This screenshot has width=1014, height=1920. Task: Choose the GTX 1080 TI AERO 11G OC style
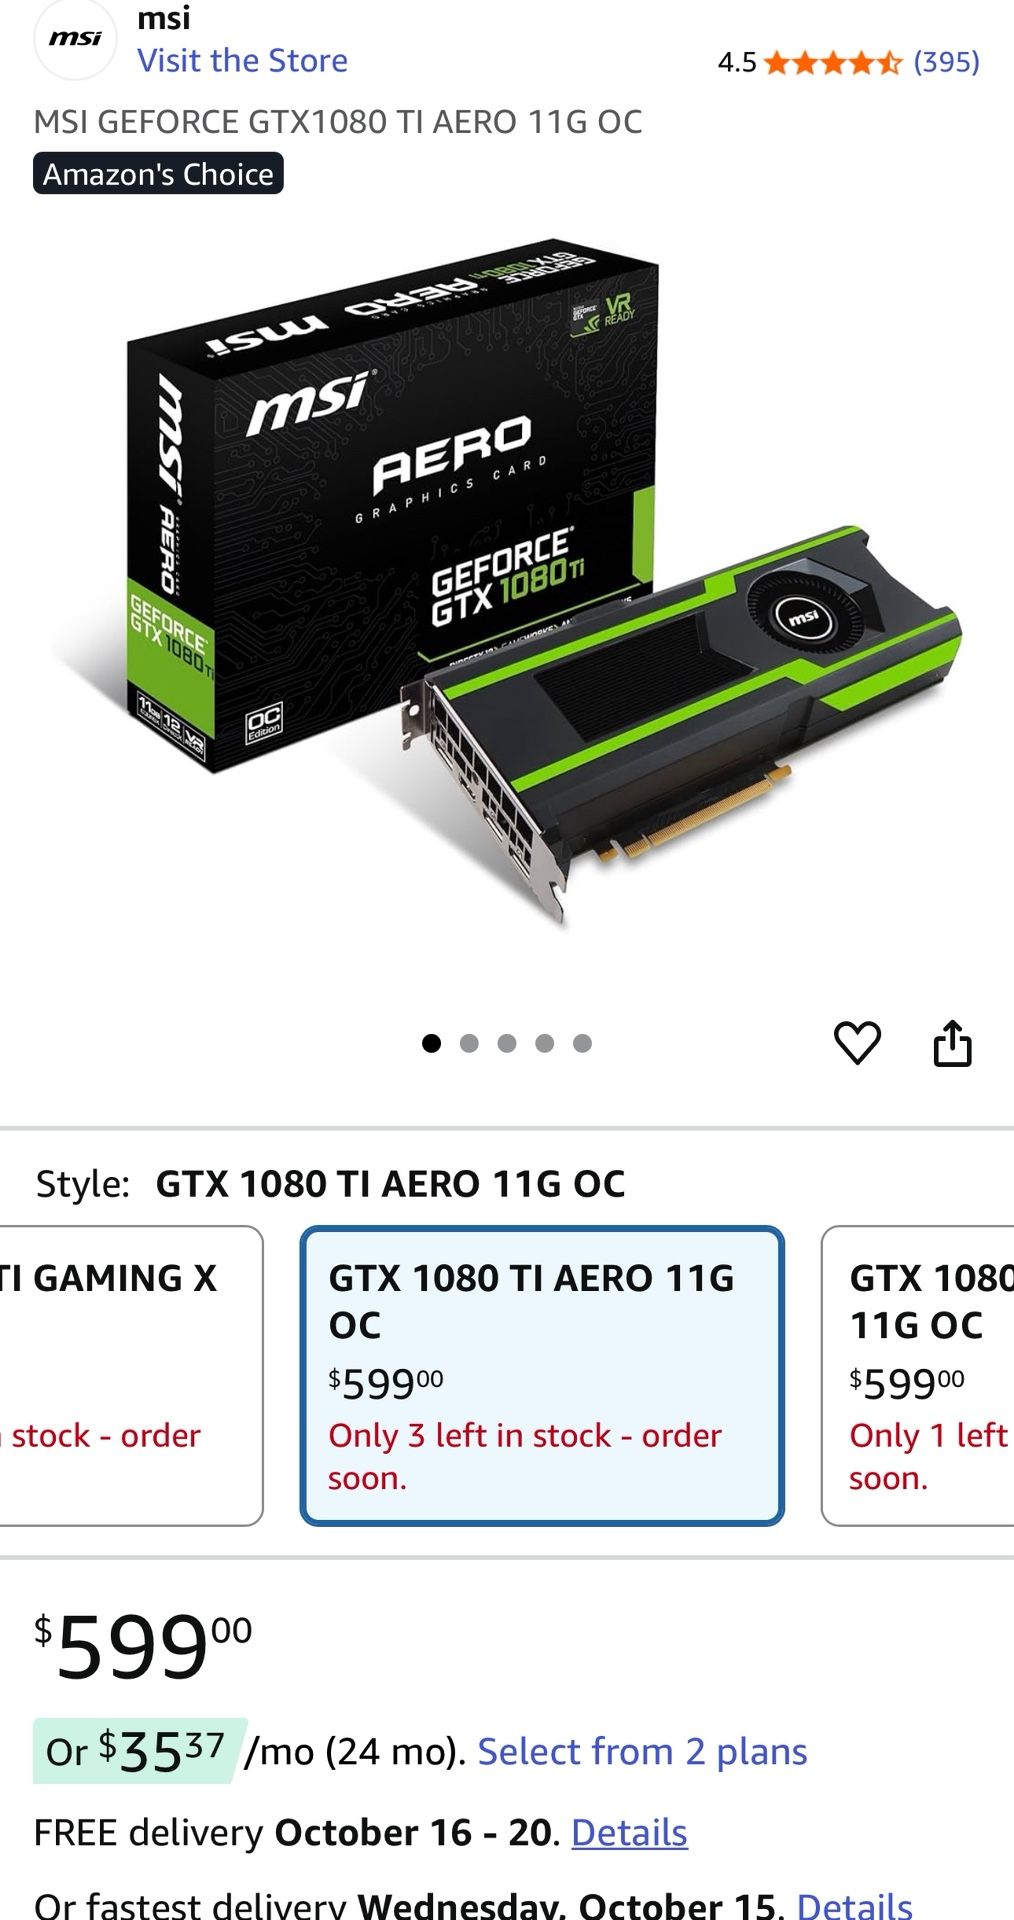click(542, 1376)
